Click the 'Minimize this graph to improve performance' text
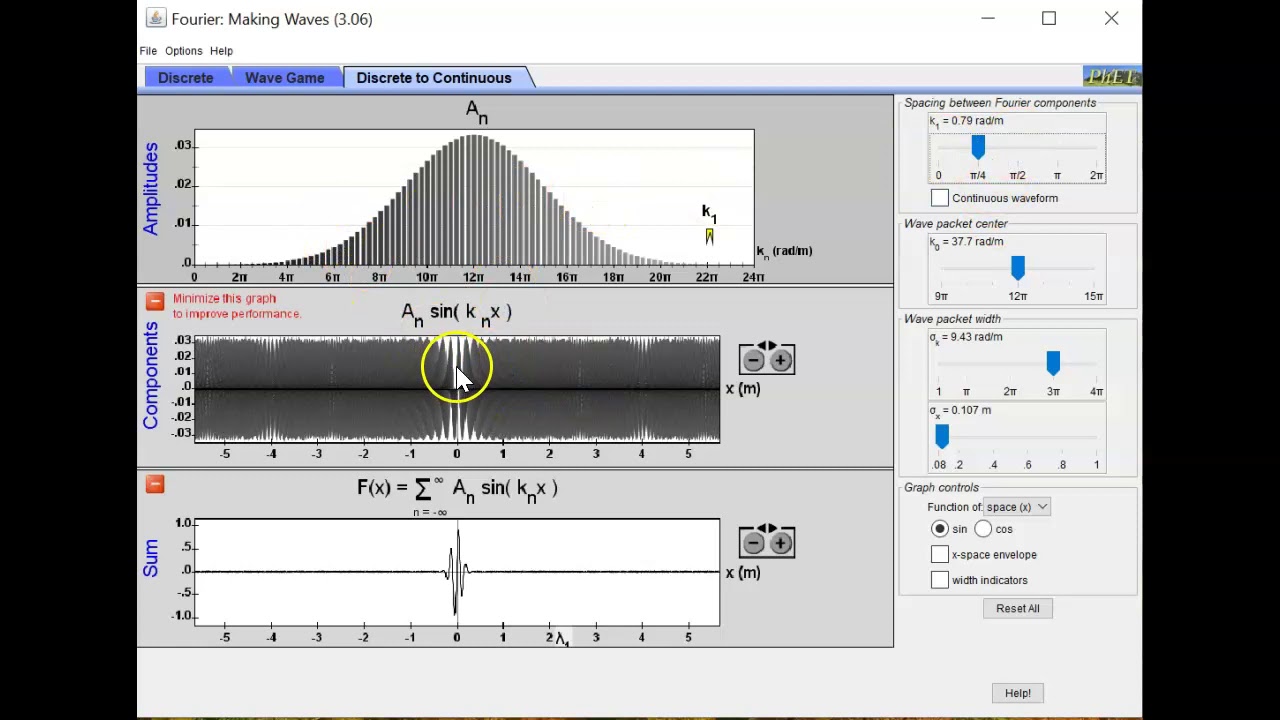Screen dimensions: 1280x720 point(236,306)
